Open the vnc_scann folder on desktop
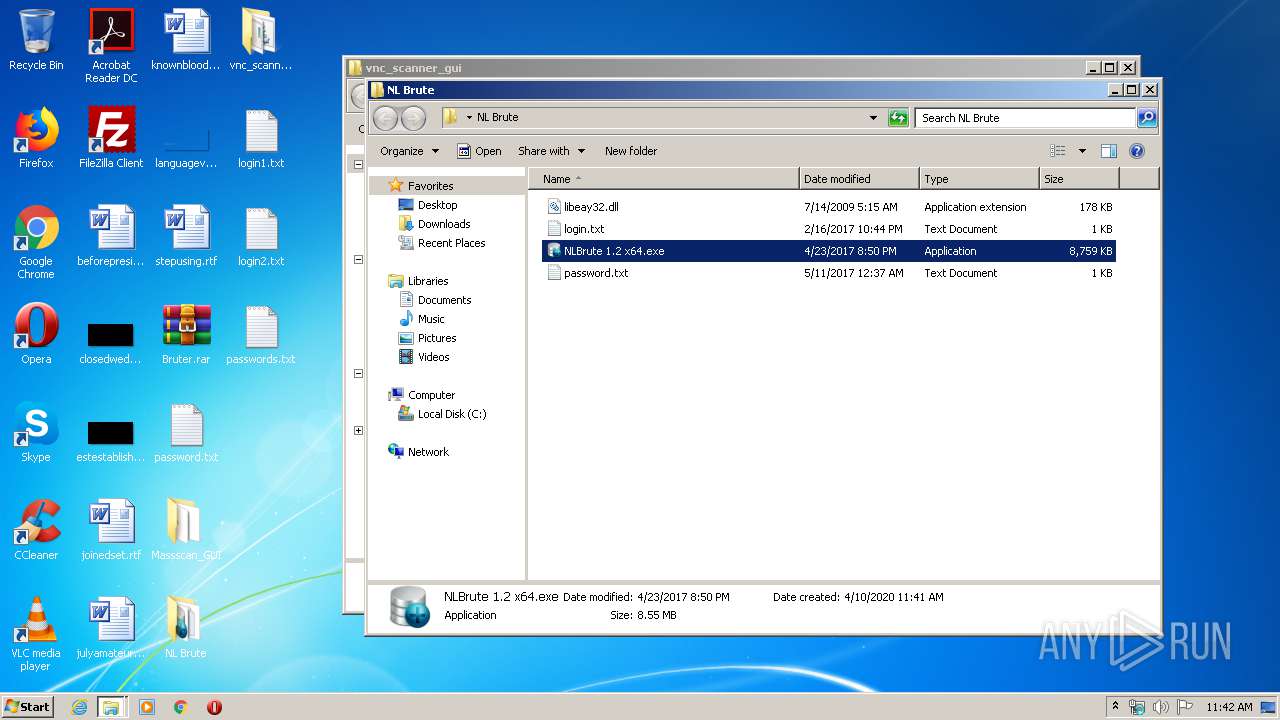 (x=260, y=40)
